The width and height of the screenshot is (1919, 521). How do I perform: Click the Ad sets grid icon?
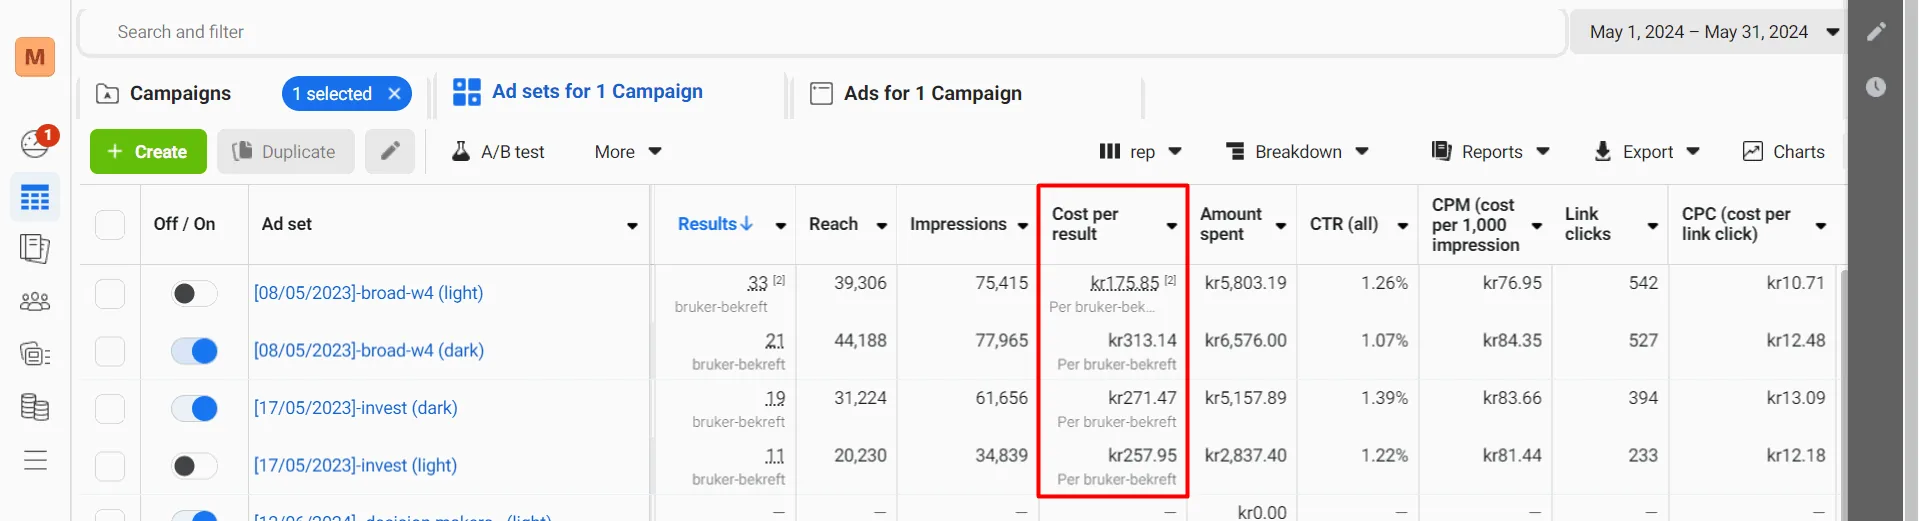[x=466, y=92]
